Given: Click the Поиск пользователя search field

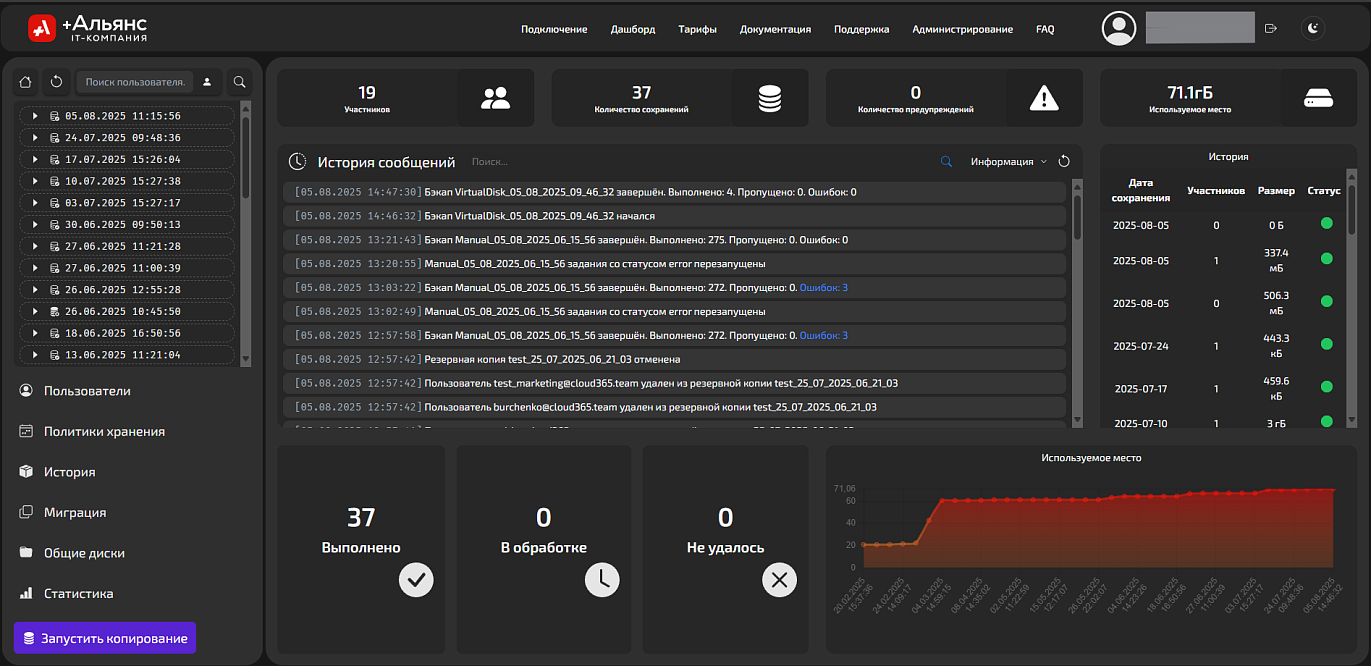Looking at the screenshot, I should [x=135, y=82].
